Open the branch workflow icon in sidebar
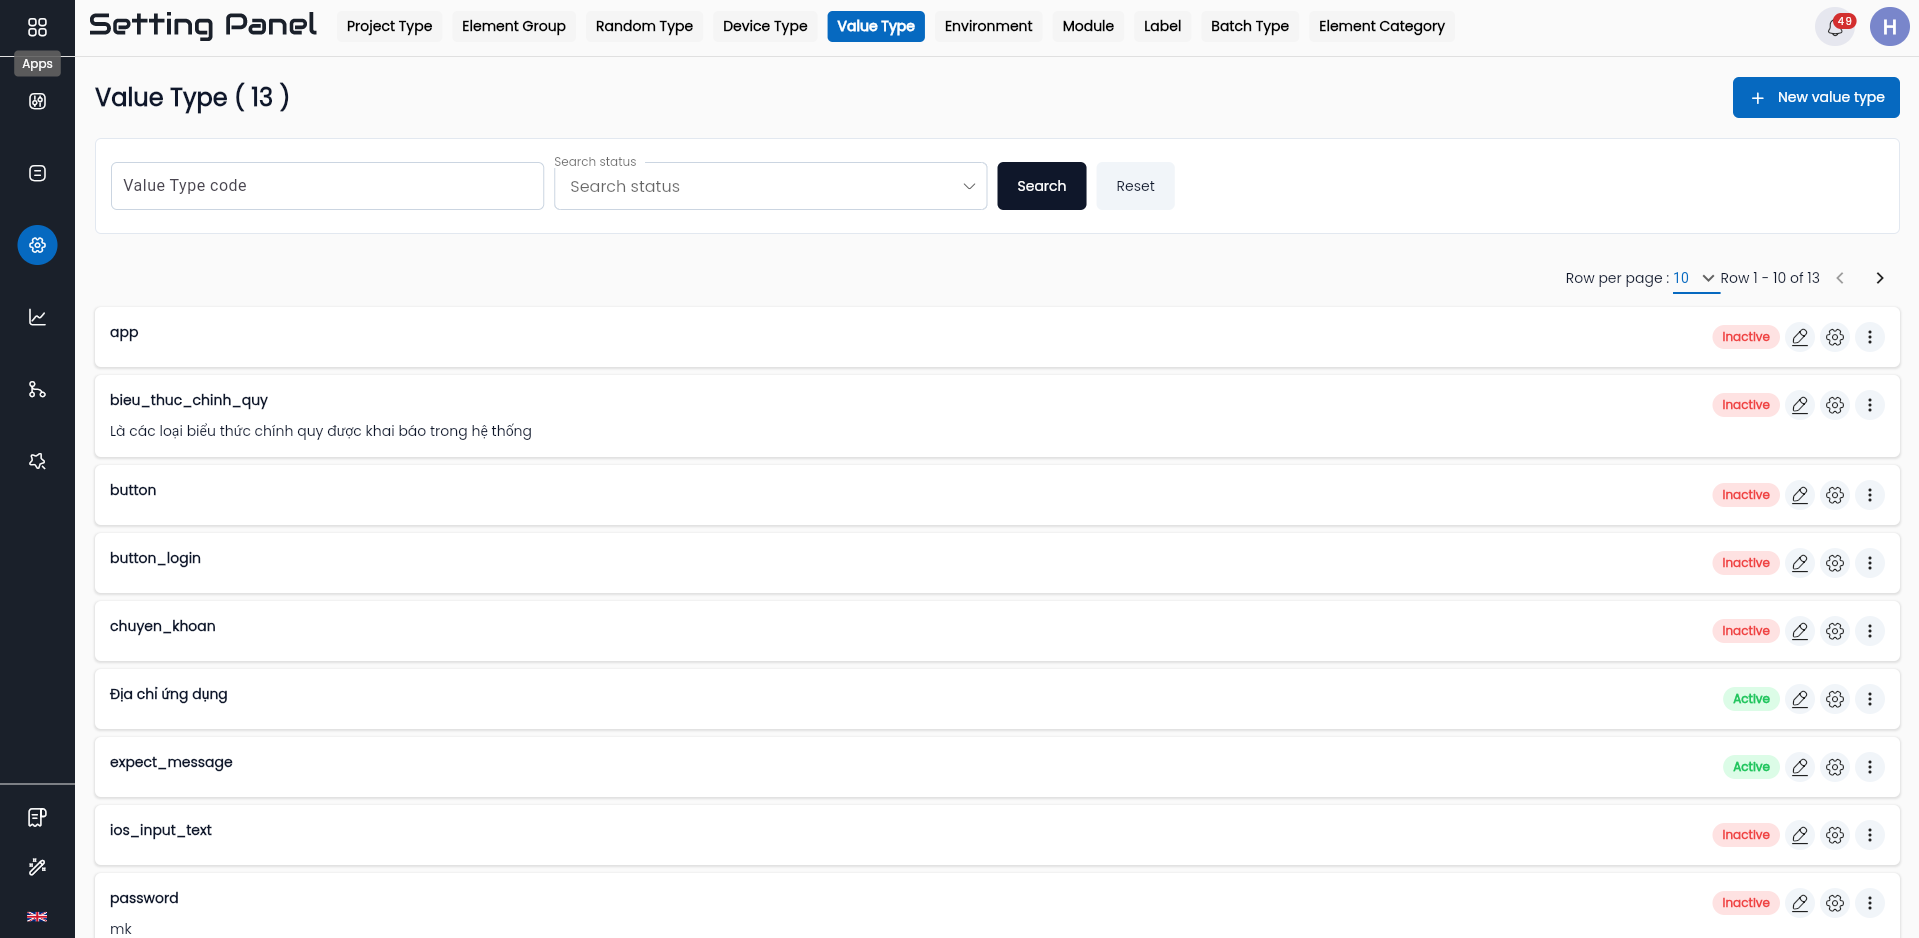Image resolution: width=1919 pixels, height=938 pixels. (x=37, y=389)
